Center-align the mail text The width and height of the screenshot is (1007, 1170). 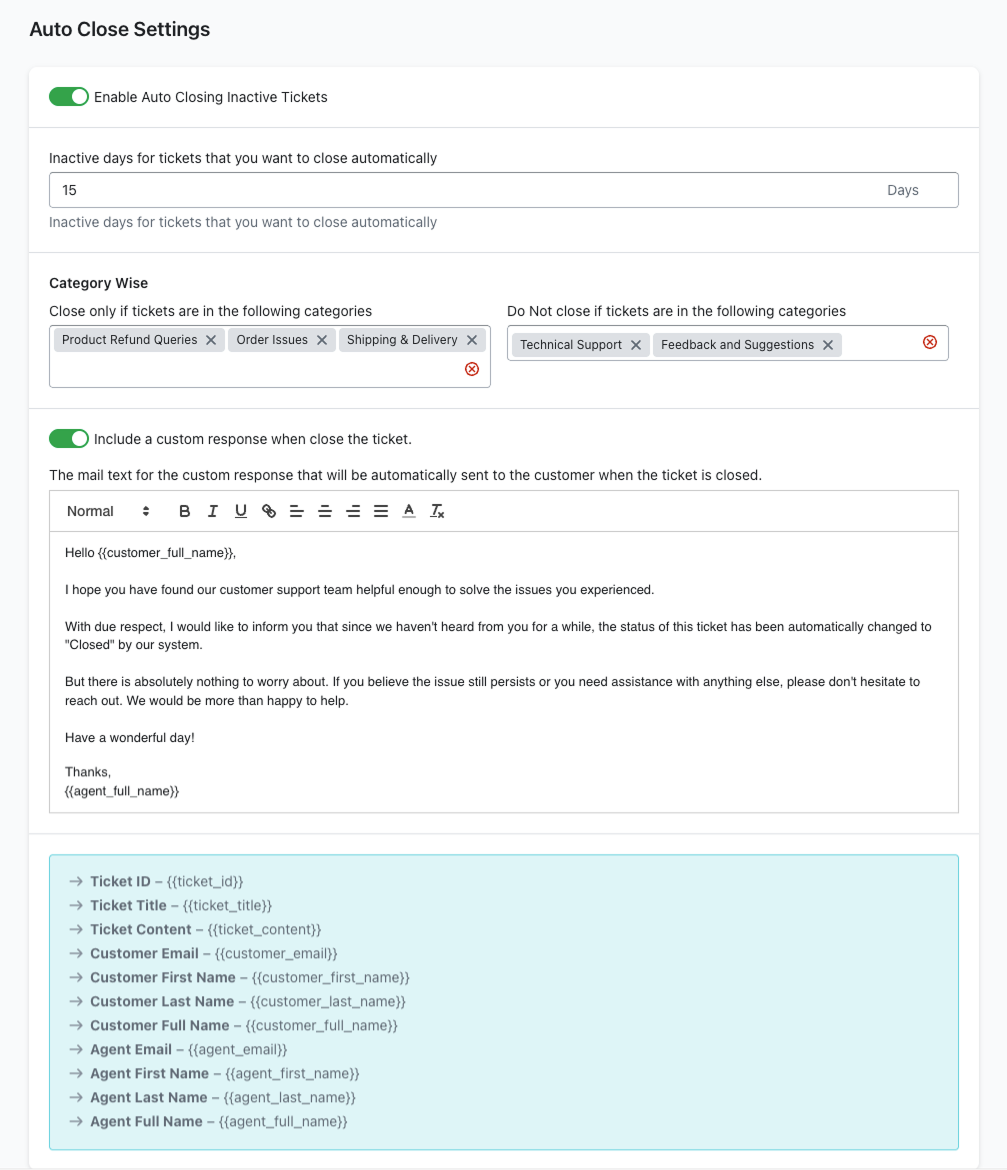click(324, 511)
